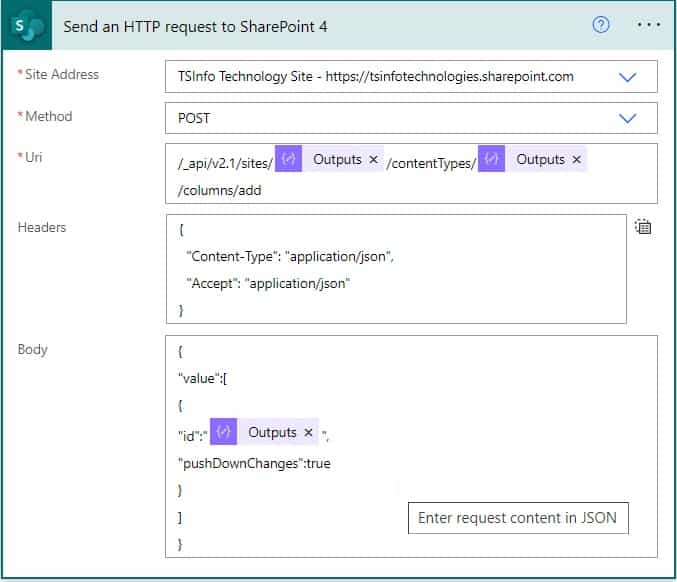Click the SharePoint connector icon
This screenshot has height=582, width=677.
[27, 25]
